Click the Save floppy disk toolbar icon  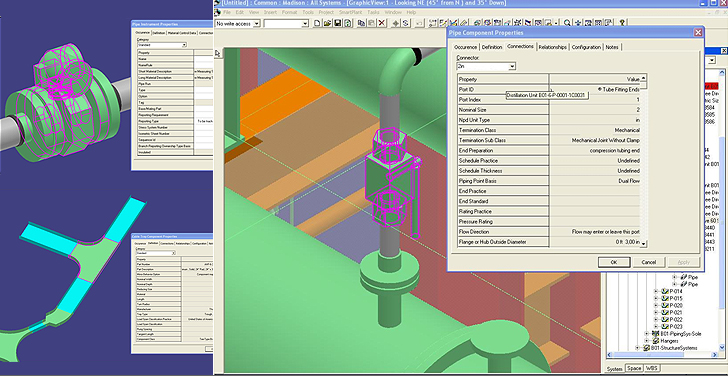click(338, 23)
